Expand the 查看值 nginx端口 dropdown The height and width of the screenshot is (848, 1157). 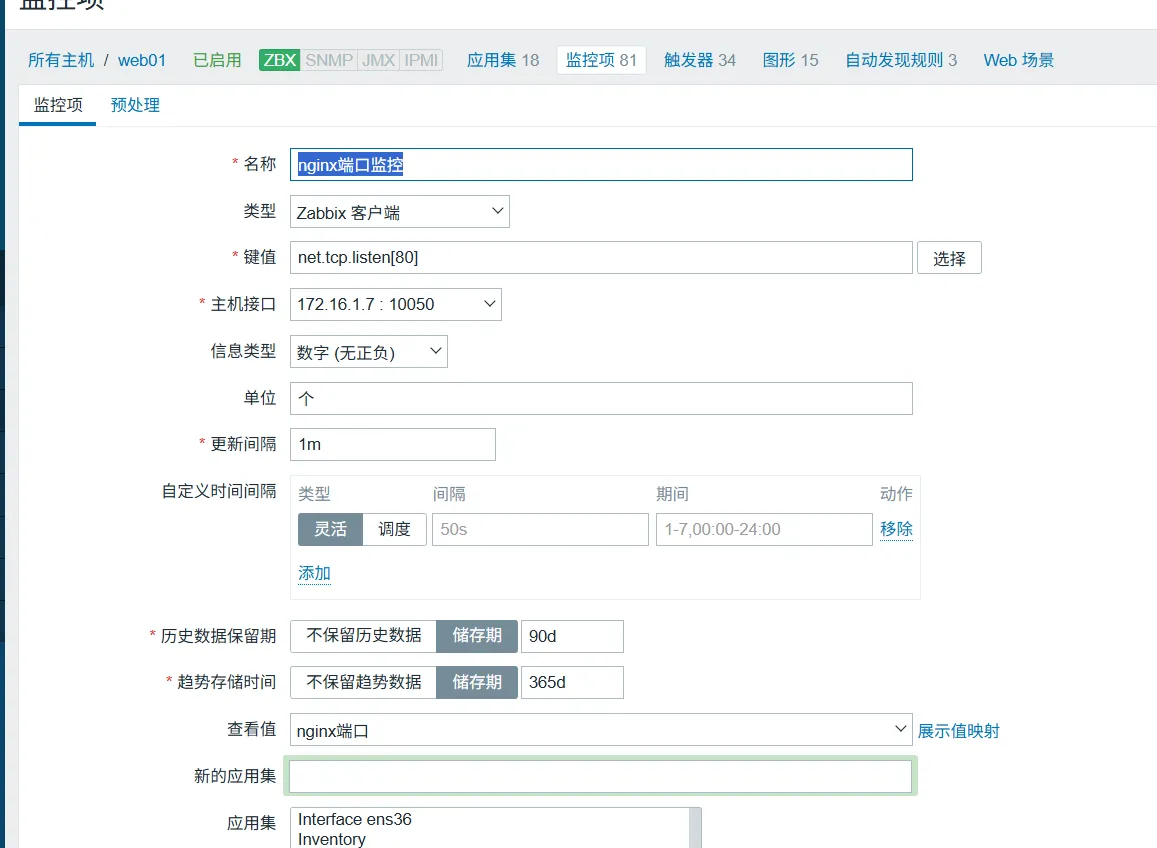600,730
